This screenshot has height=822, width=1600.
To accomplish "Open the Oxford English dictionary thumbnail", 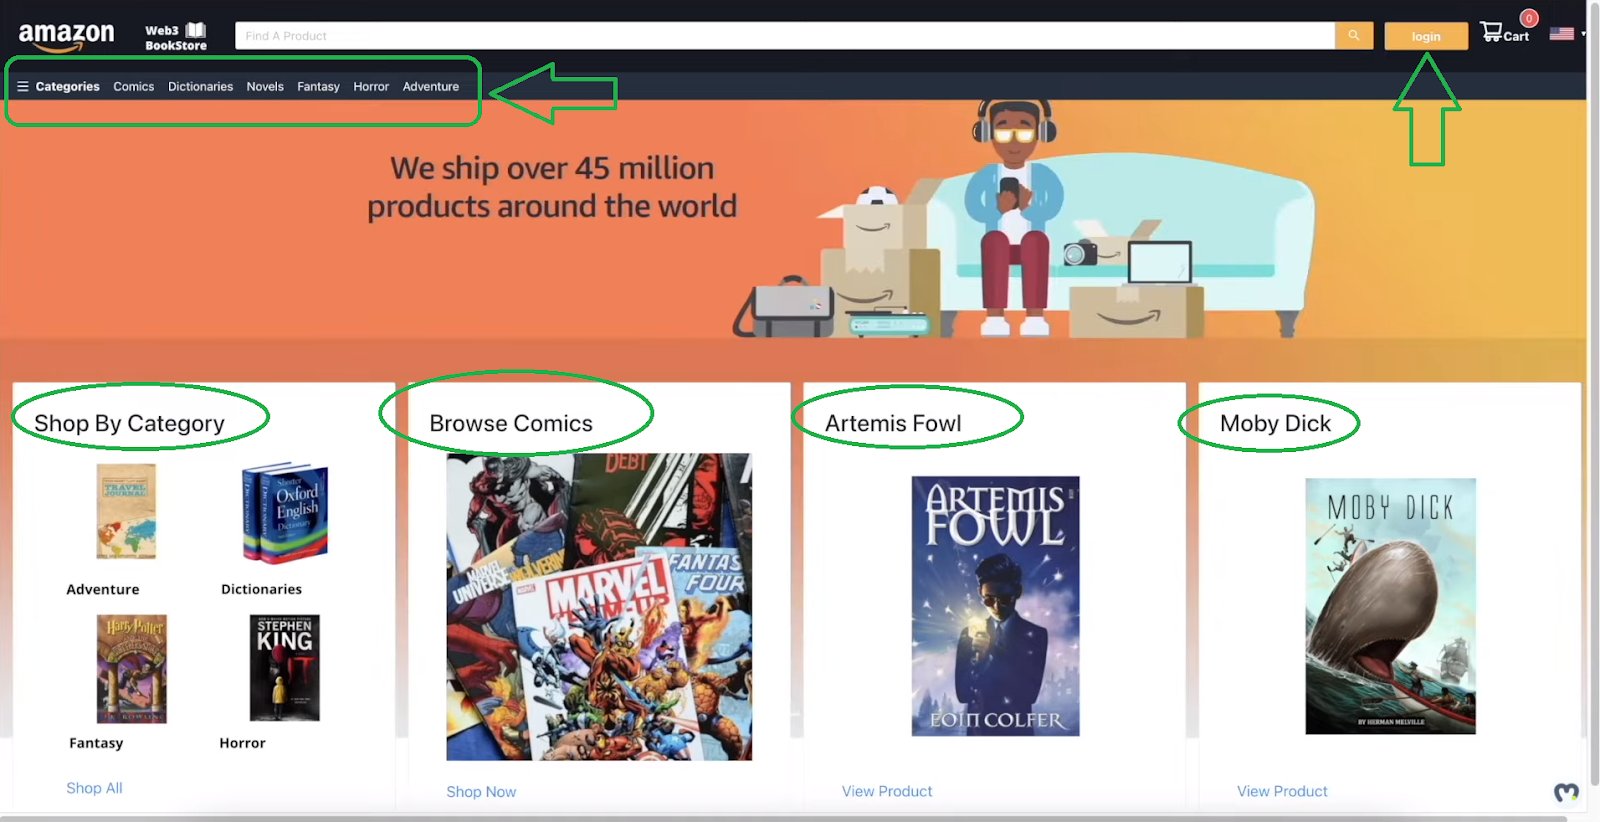I will click(x=285, y=512).
